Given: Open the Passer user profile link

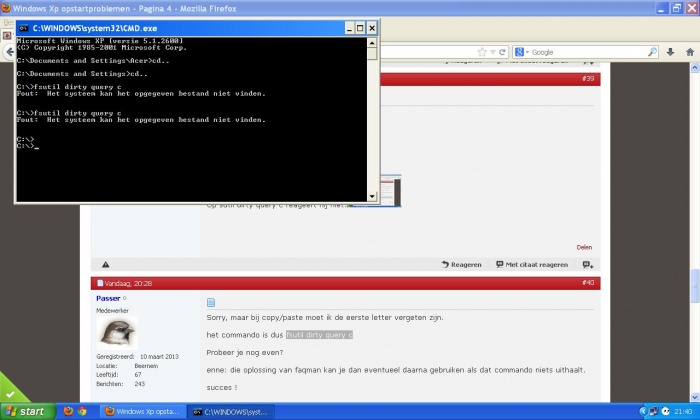Looking at the screenshot, I should coord(108,298).
